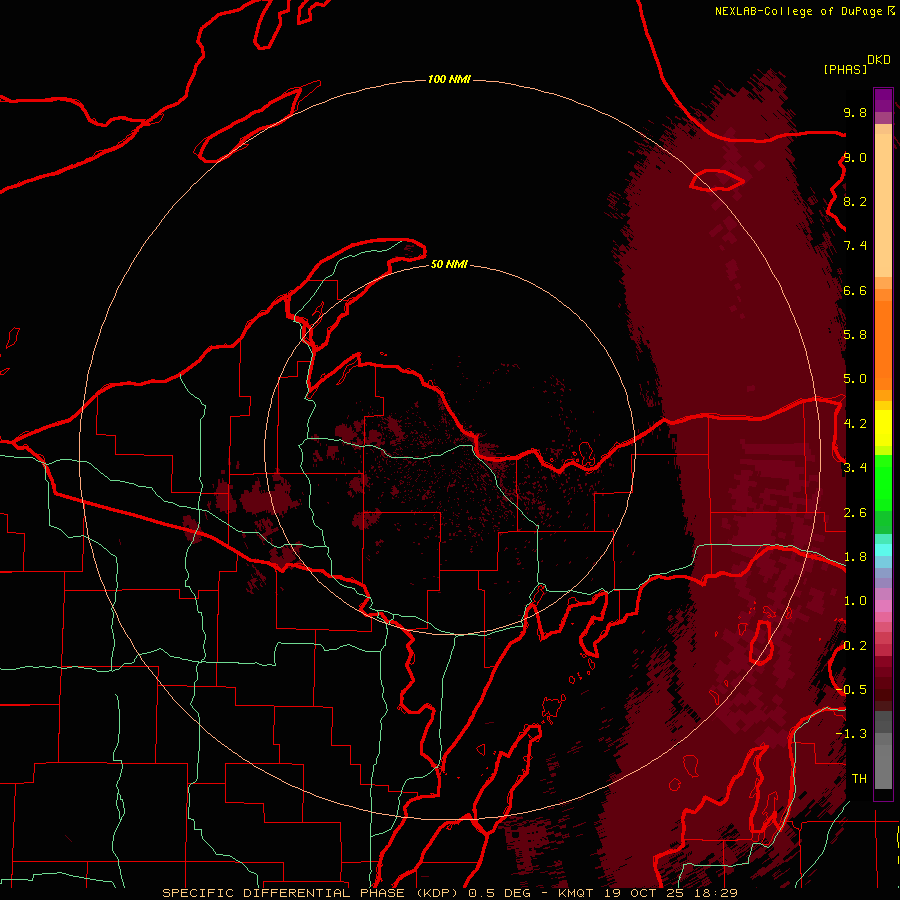The width and height of the screenshot is (900, 900).
Task: Click the 2.6 color scale value
Action: pos(855,513)
